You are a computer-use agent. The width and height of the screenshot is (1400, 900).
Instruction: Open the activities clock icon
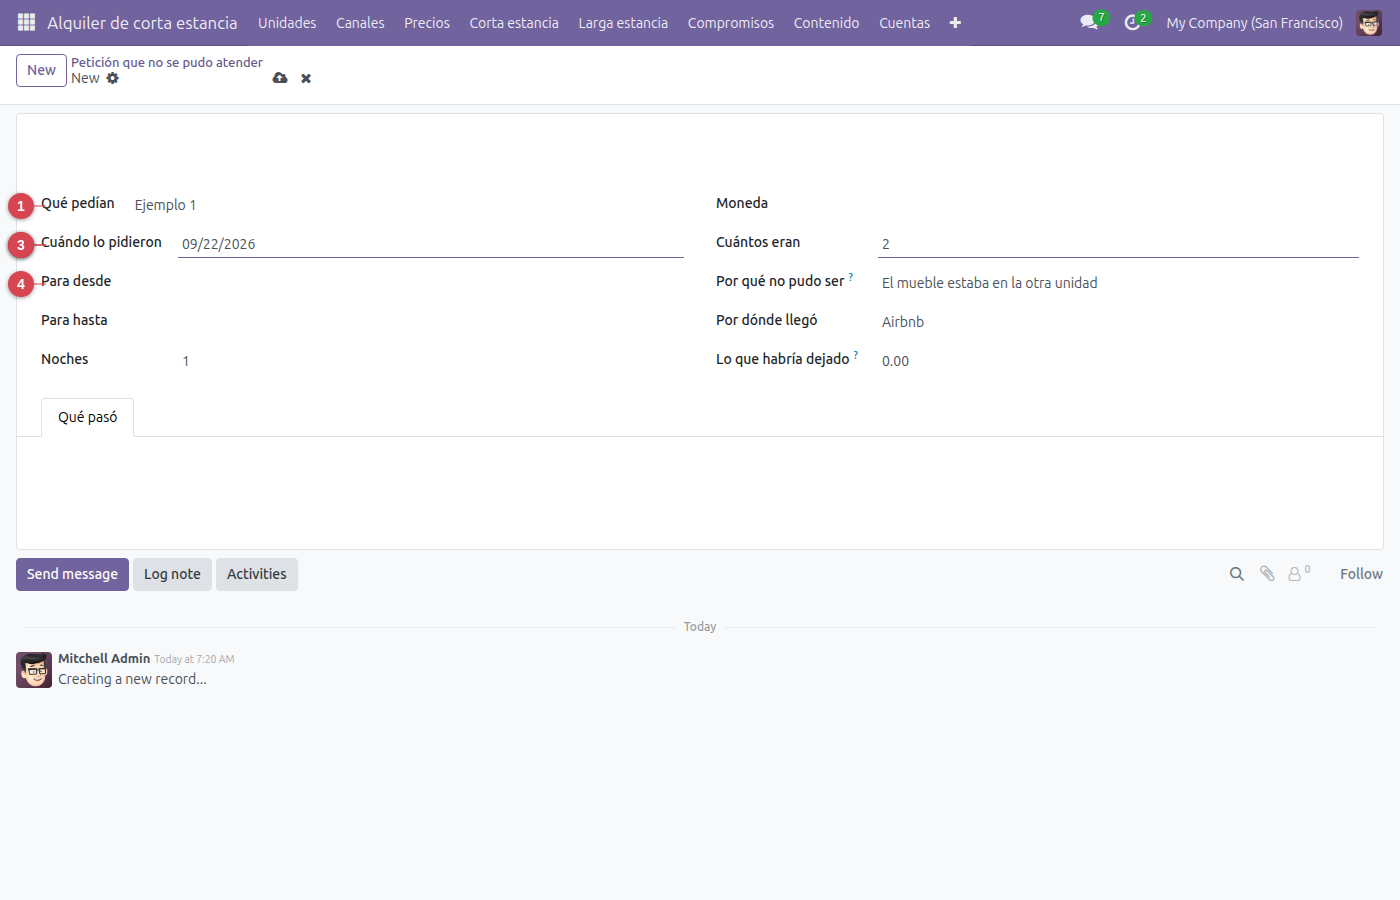[x=1132, y=22]
